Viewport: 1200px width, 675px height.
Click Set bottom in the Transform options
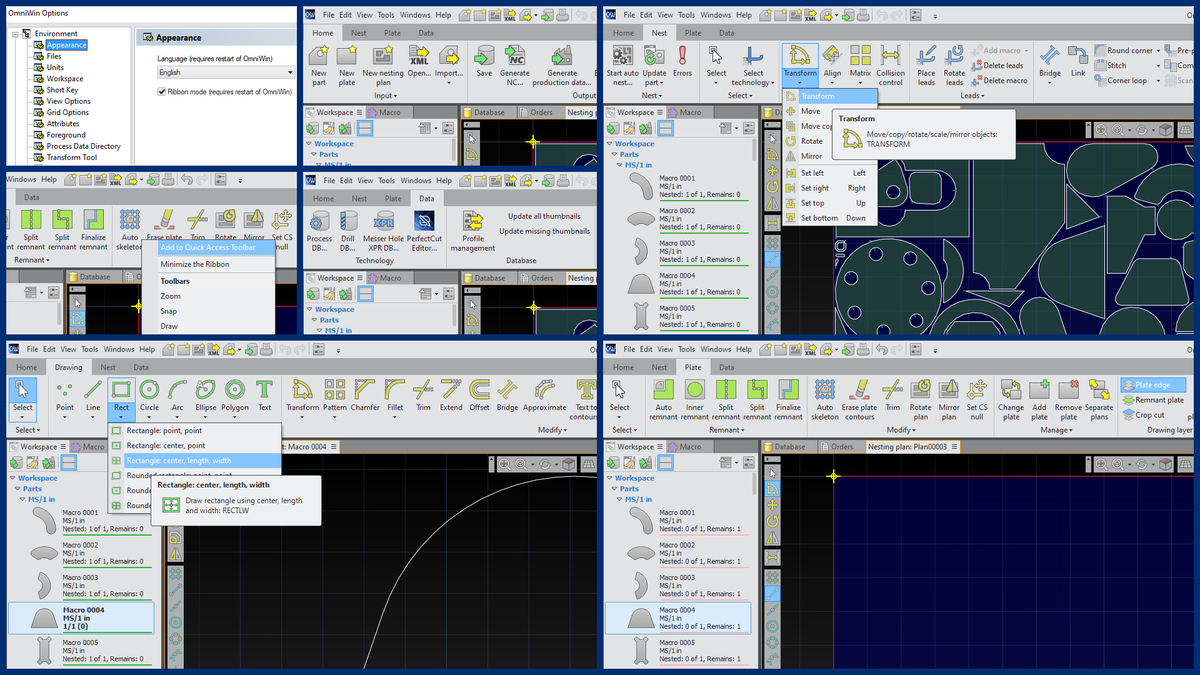click(820, 217)
